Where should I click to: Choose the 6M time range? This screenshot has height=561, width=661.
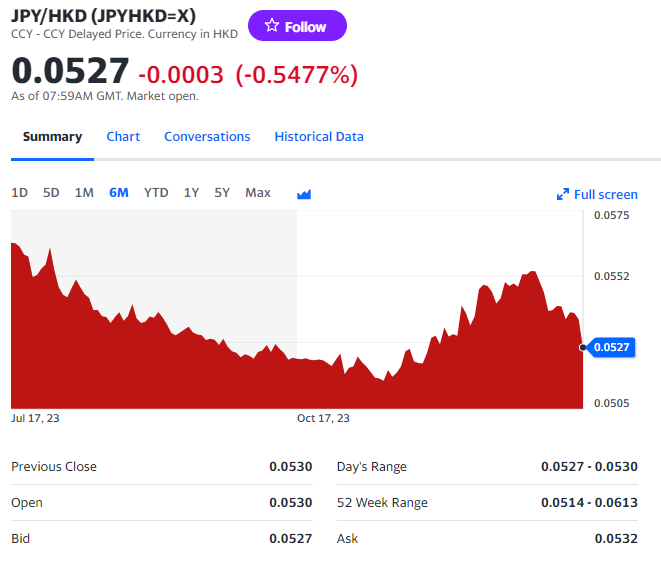118,192
